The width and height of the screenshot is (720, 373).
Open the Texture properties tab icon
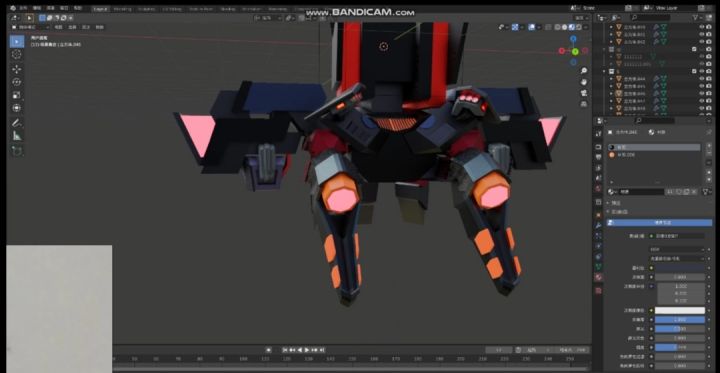tap(598, 291)
